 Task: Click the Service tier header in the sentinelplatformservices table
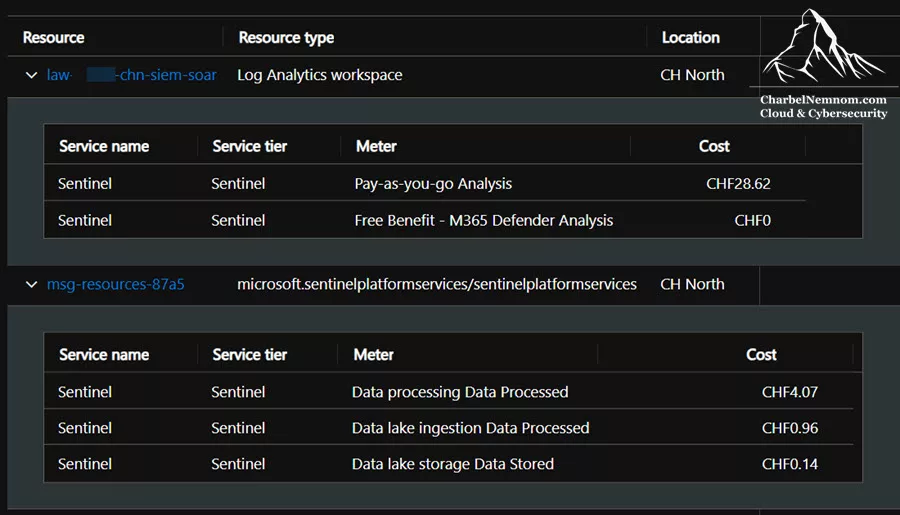(x=250, y=355)
